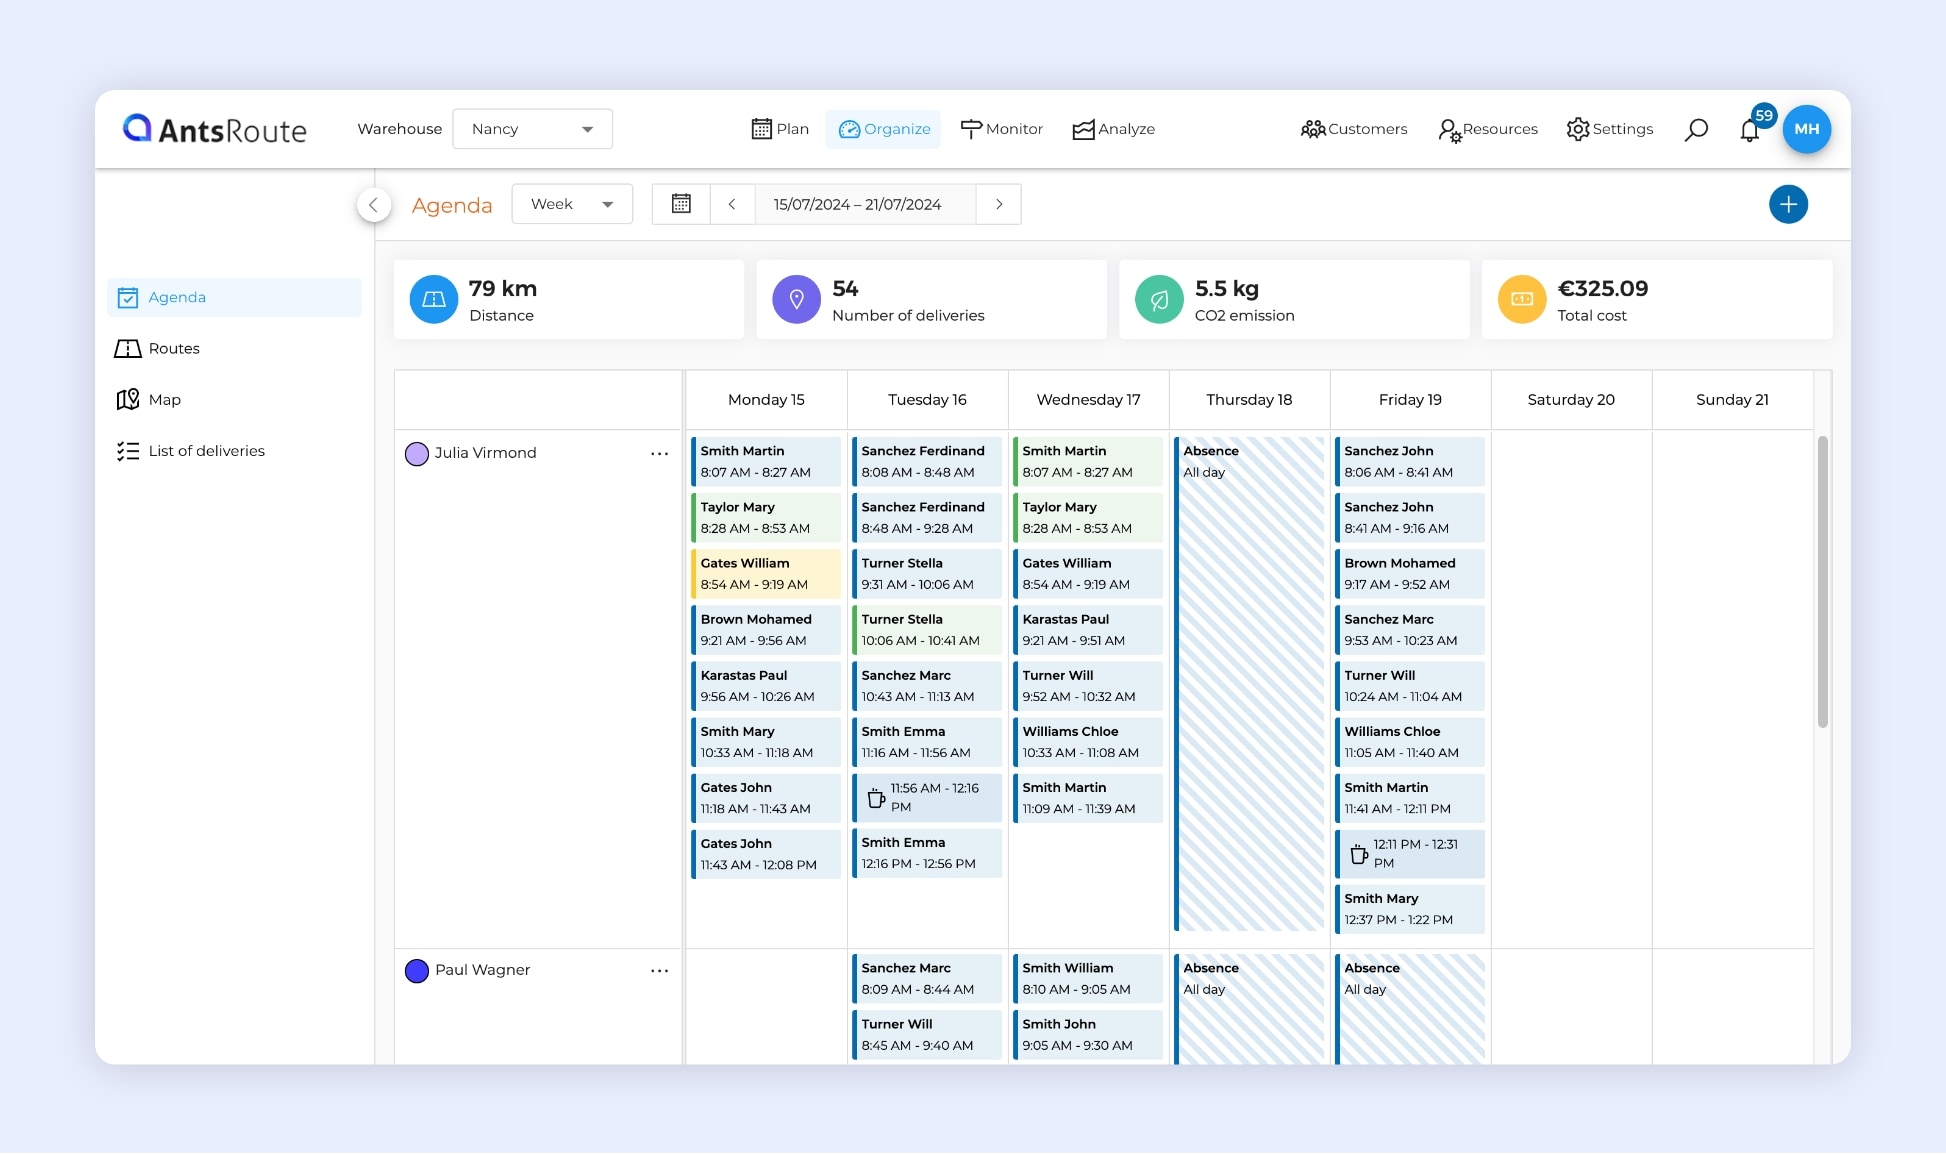Click the Monitor navigation icon
This screenshot has width=1946, height=1154.
tap(971, 128)
